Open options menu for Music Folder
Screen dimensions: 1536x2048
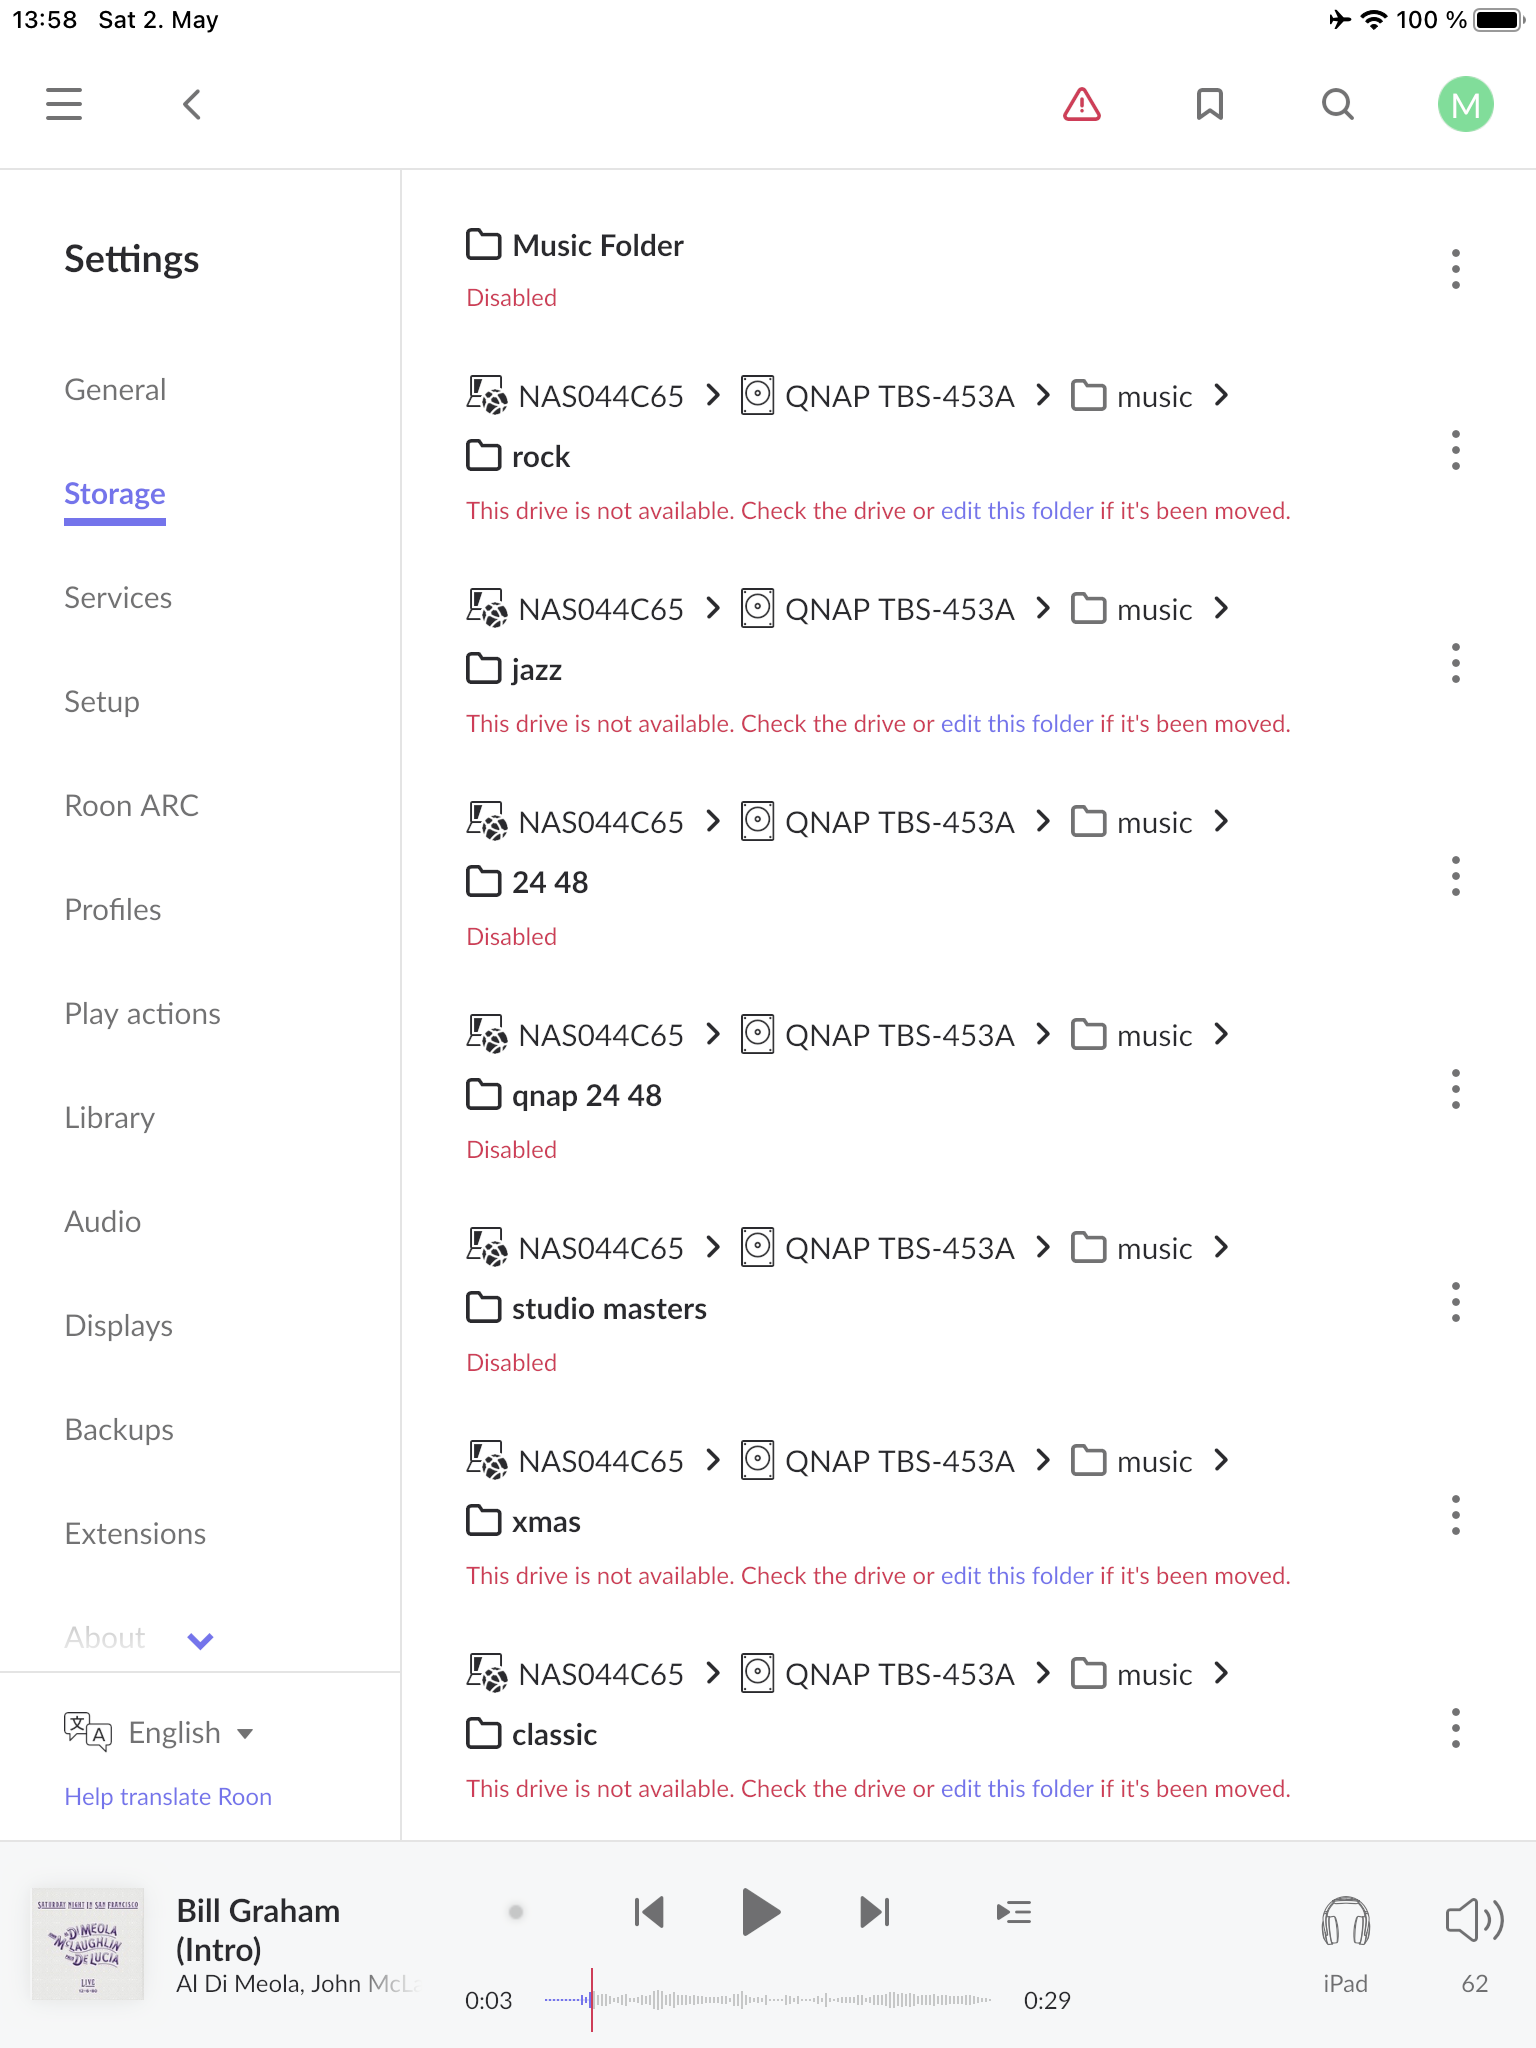point(1456,269)
